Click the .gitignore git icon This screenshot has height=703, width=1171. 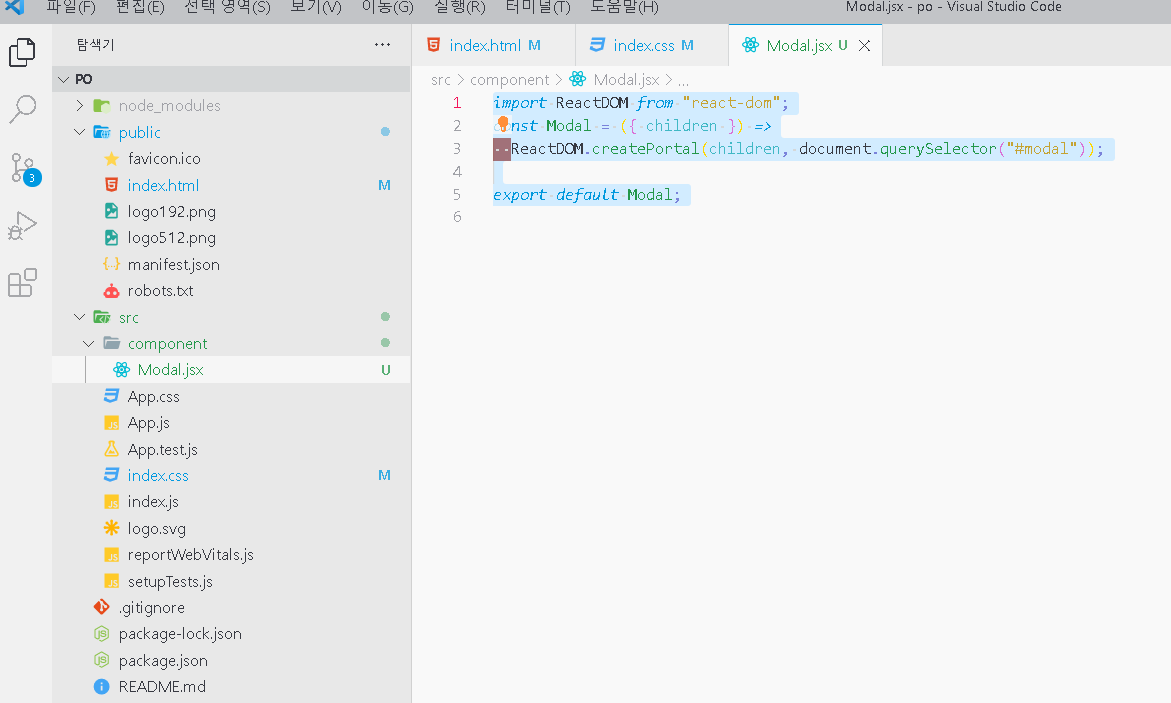[x=102, y=607]
